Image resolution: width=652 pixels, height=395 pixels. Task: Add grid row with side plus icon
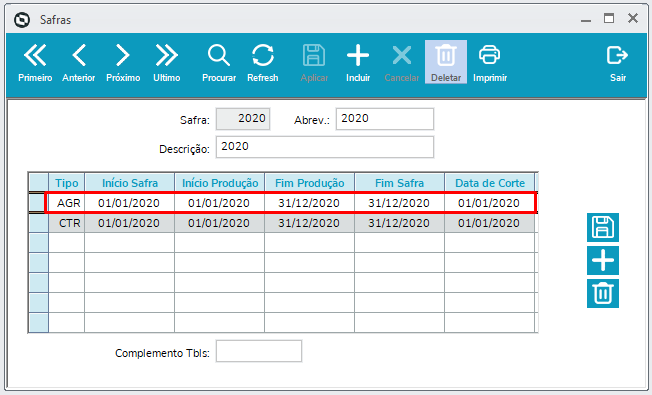click(603, 261)
